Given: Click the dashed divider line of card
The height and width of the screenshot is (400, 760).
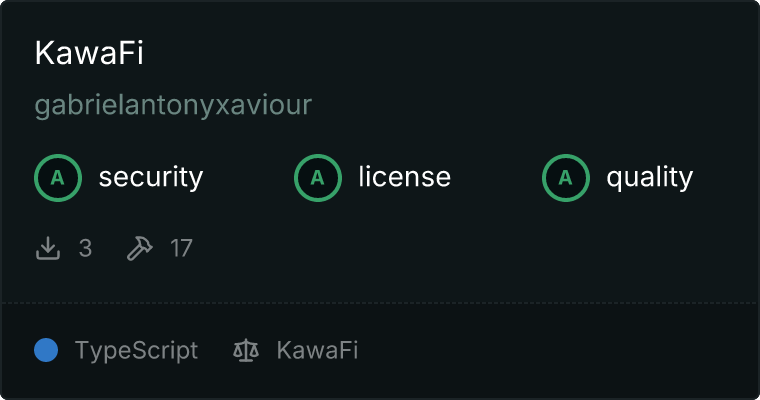Looking at the screenshot, I should [x=380, y=303].
